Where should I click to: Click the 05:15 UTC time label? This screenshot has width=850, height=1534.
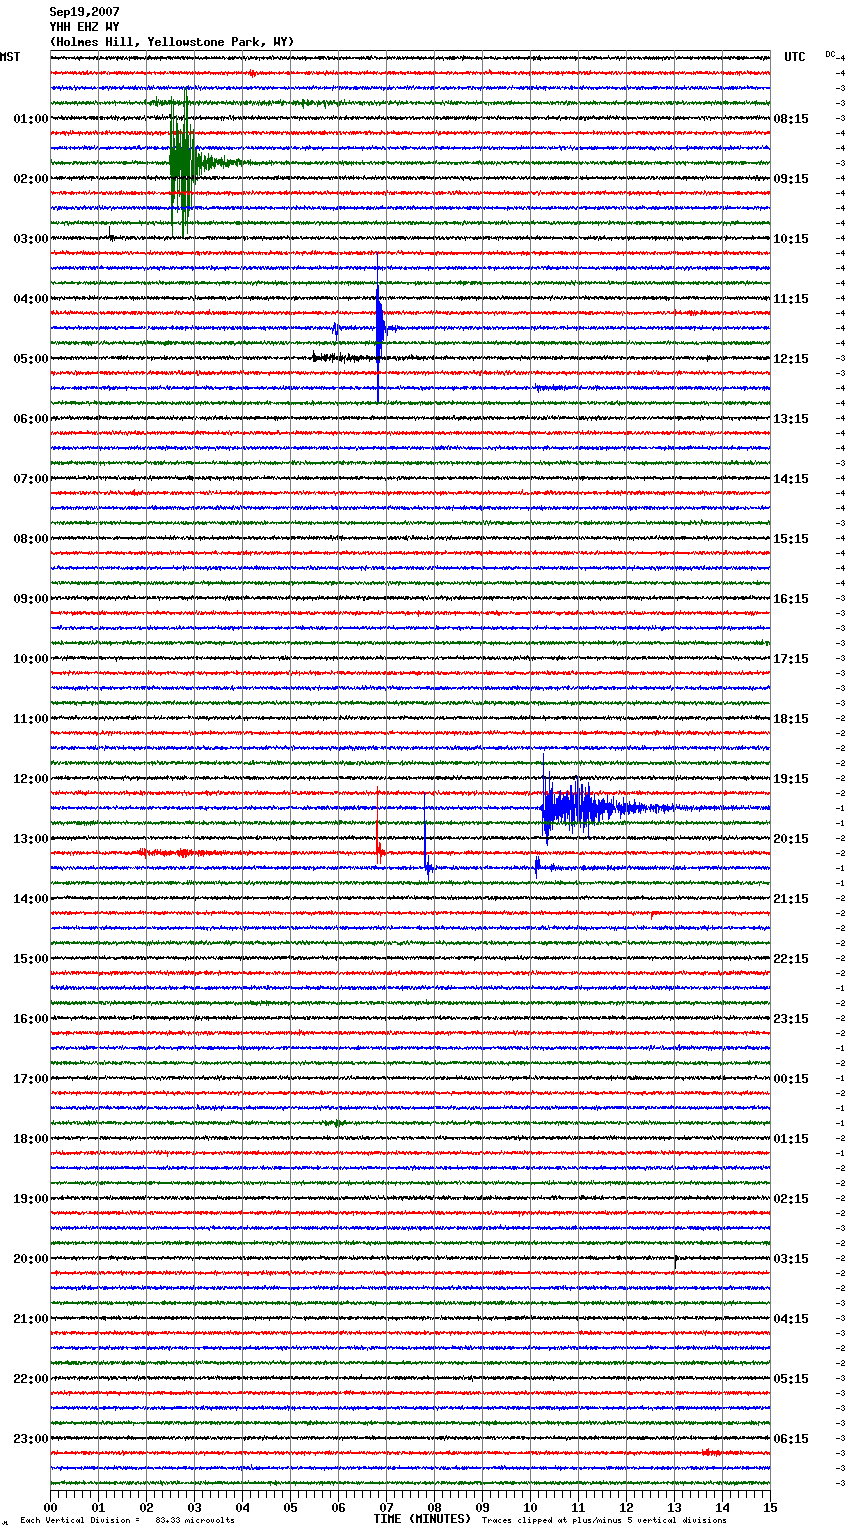coord(791,1379)
